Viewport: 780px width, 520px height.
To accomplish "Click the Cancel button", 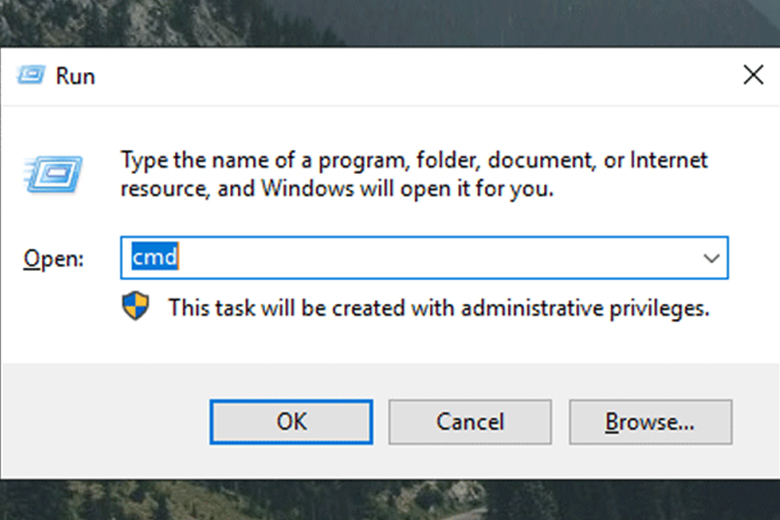I will (470, 421).
